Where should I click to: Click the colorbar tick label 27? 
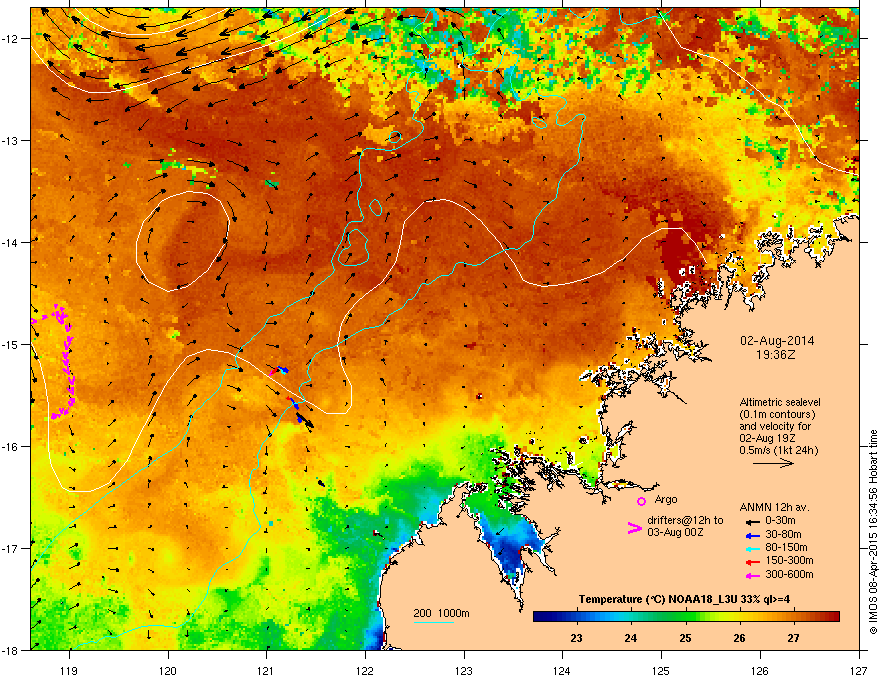tap(793, 638)
